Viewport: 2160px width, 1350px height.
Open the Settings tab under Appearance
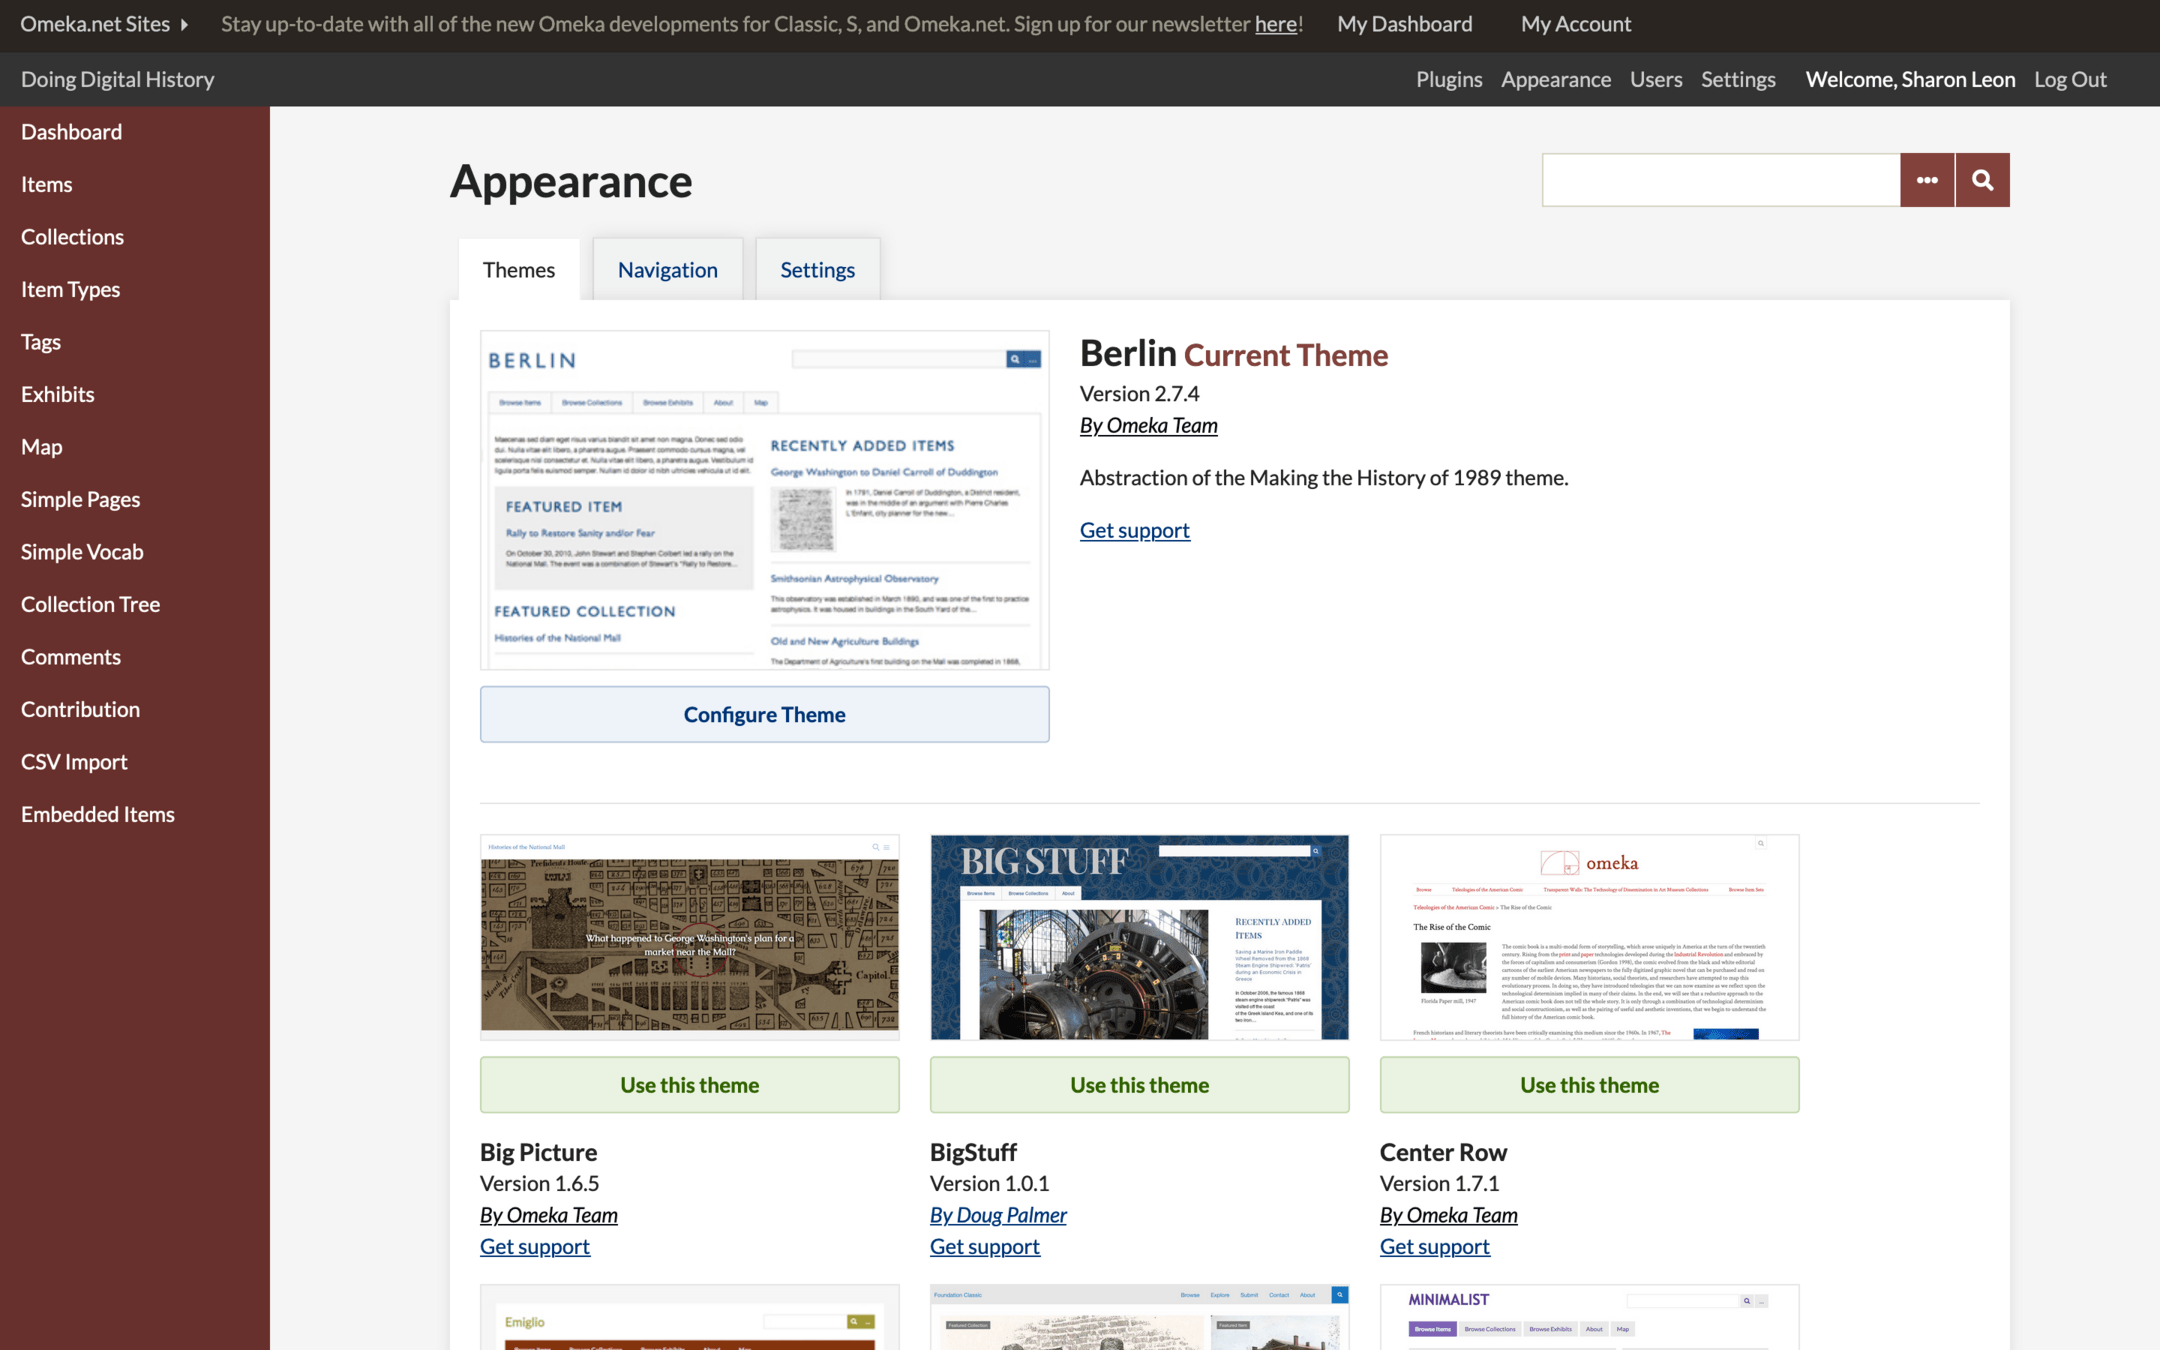click(x=817, y=270)
